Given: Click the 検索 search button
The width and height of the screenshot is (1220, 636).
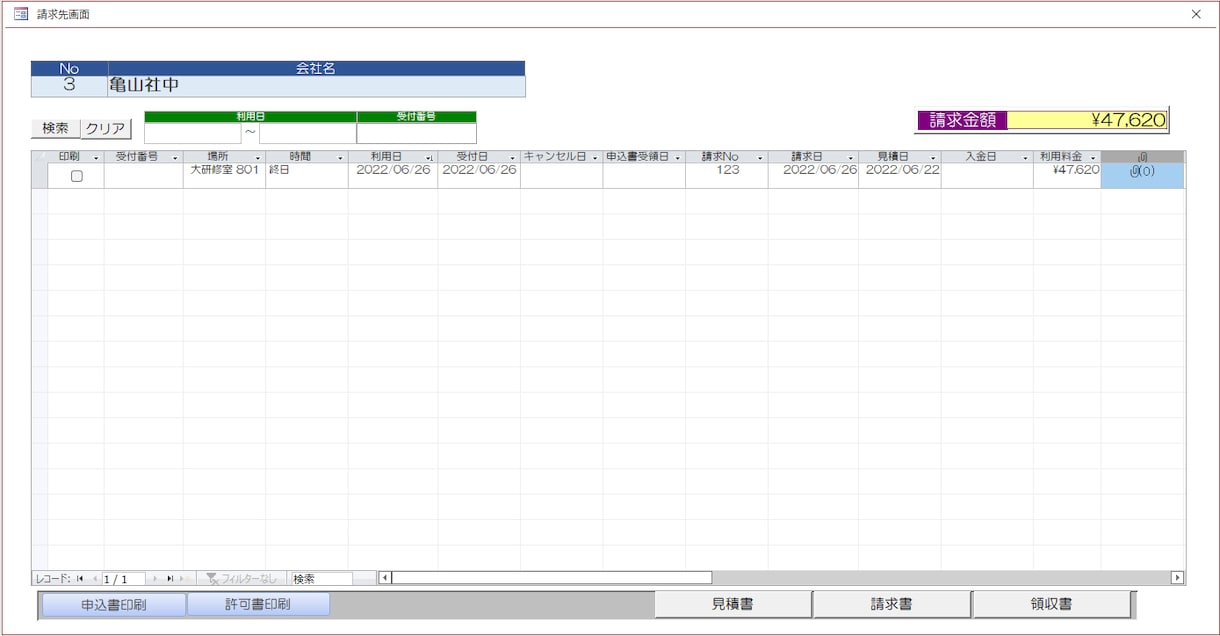Looking at the screenshot, I should point(55,129).
